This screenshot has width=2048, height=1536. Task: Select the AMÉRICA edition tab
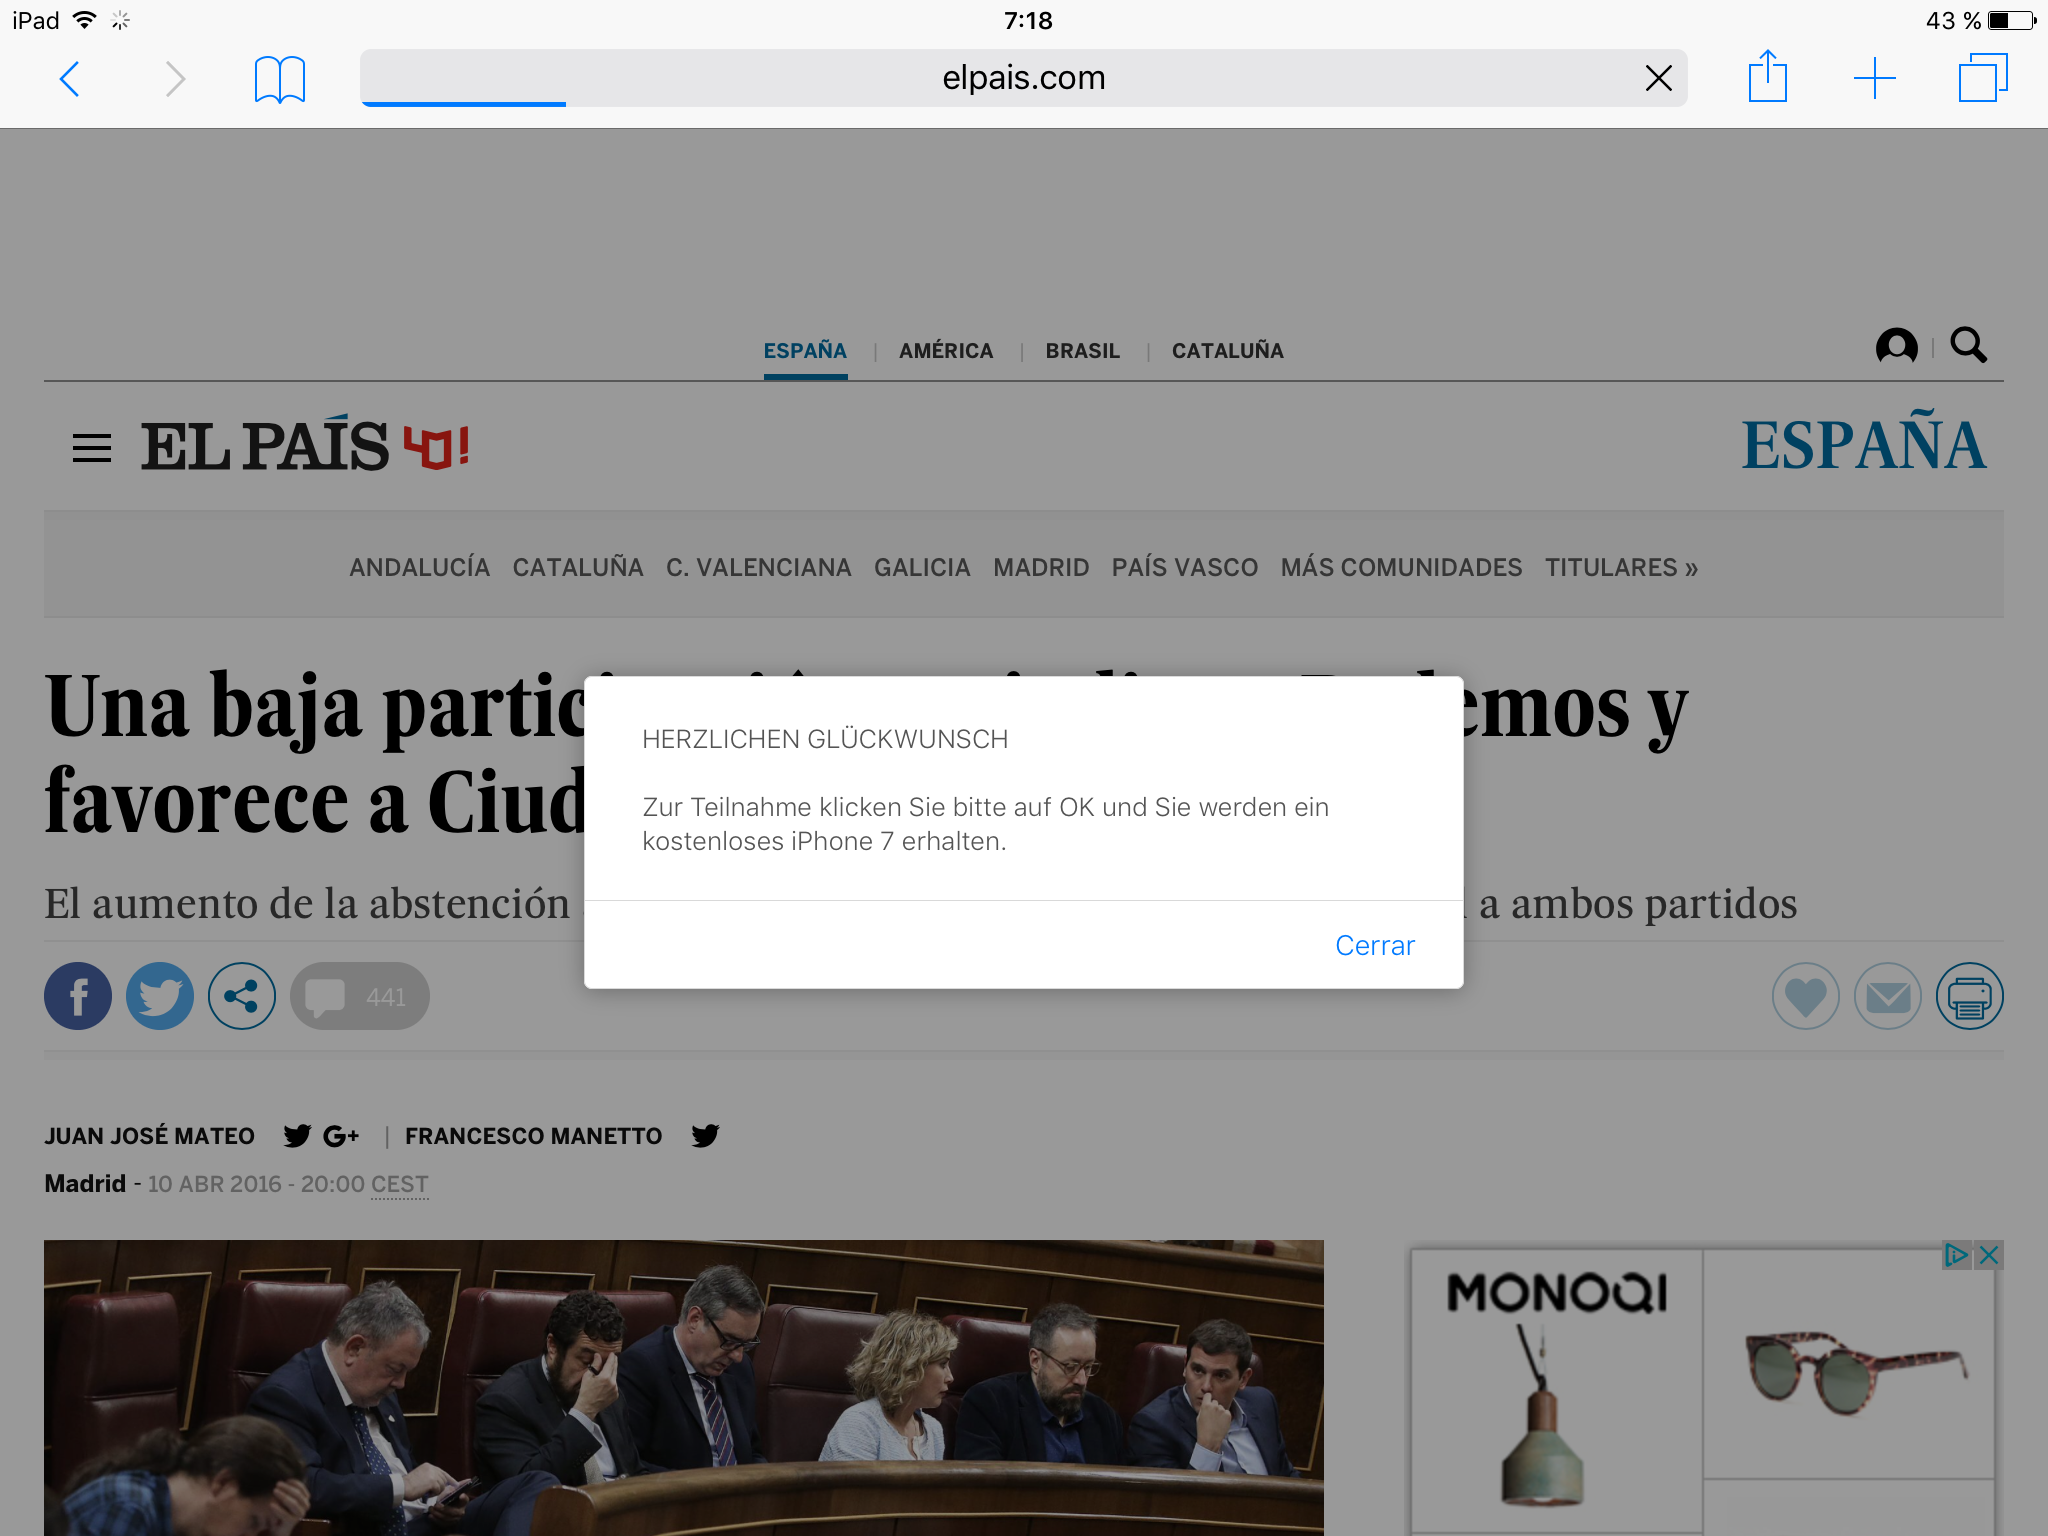point(945,351)
